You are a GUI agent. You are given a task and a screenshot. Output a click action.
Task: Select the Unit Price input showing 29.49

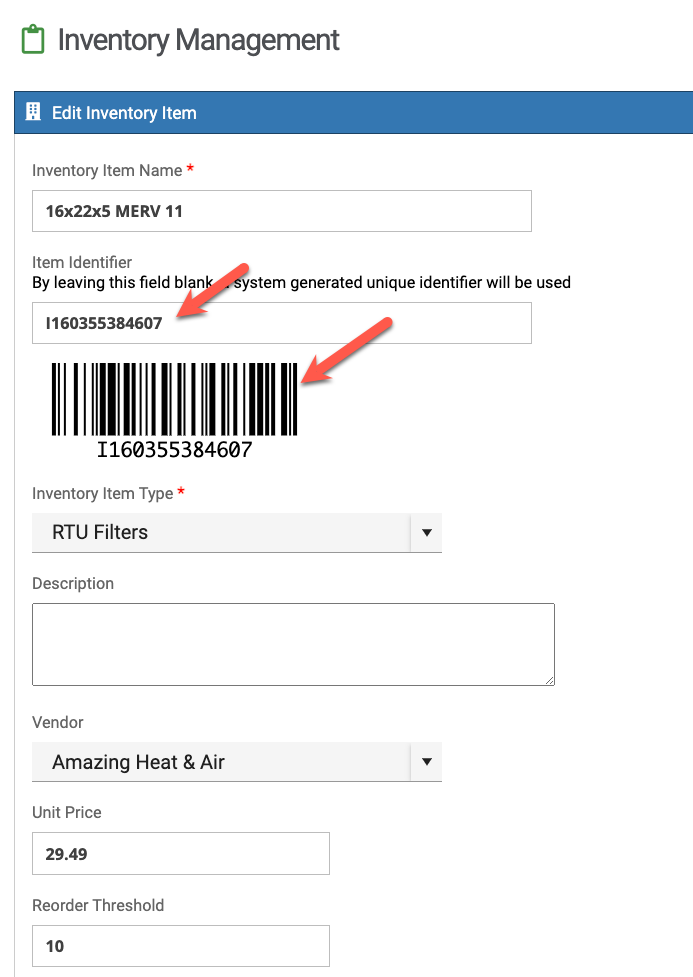(x=180, y=854)
